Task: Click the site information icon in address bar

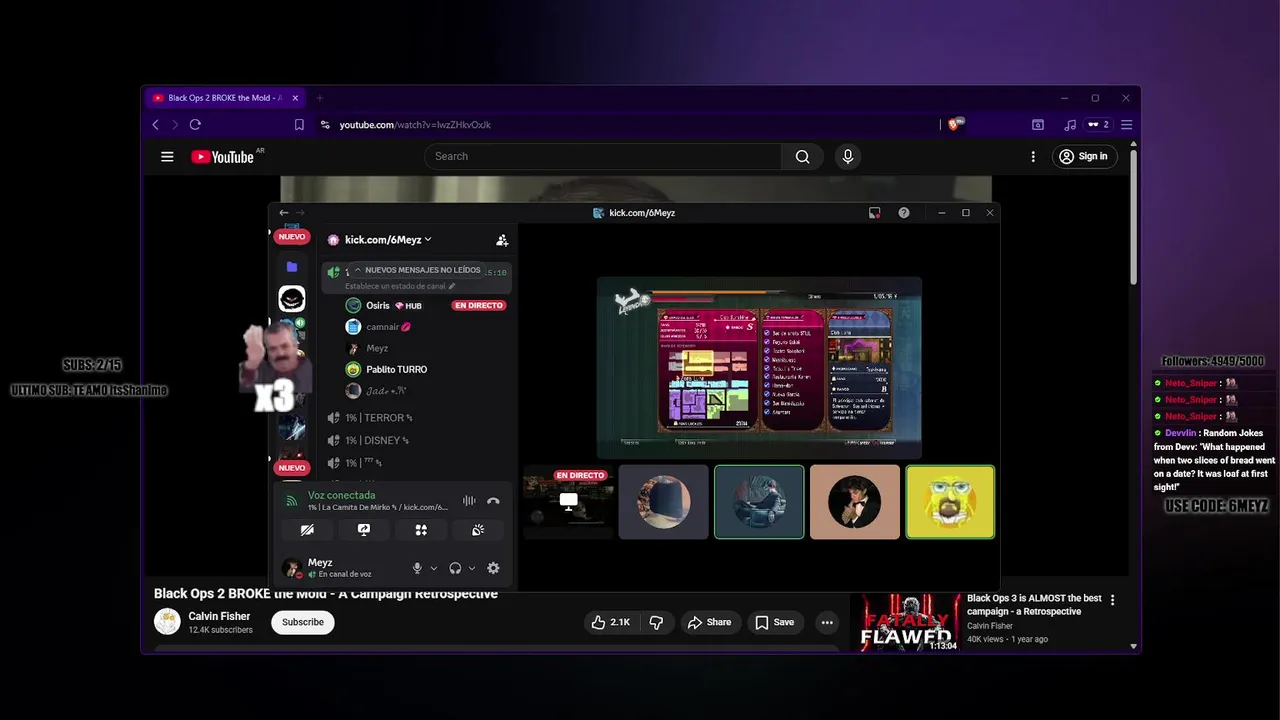Action: coord(325,125)
